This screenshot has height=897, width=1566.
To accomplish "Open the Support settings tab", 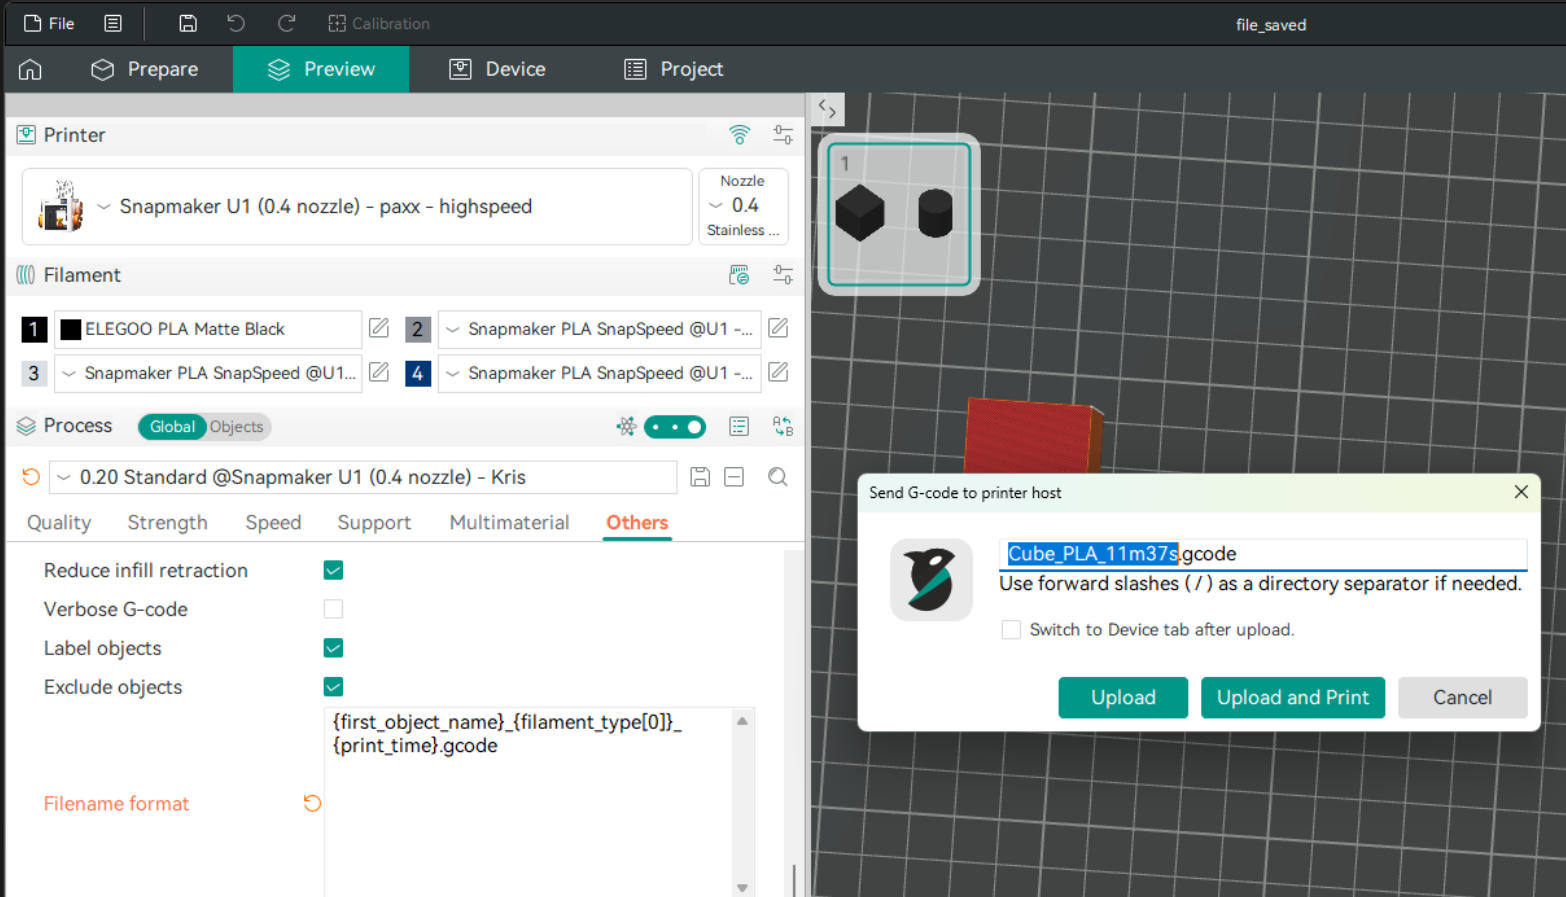I will click(x=374, y=522).
